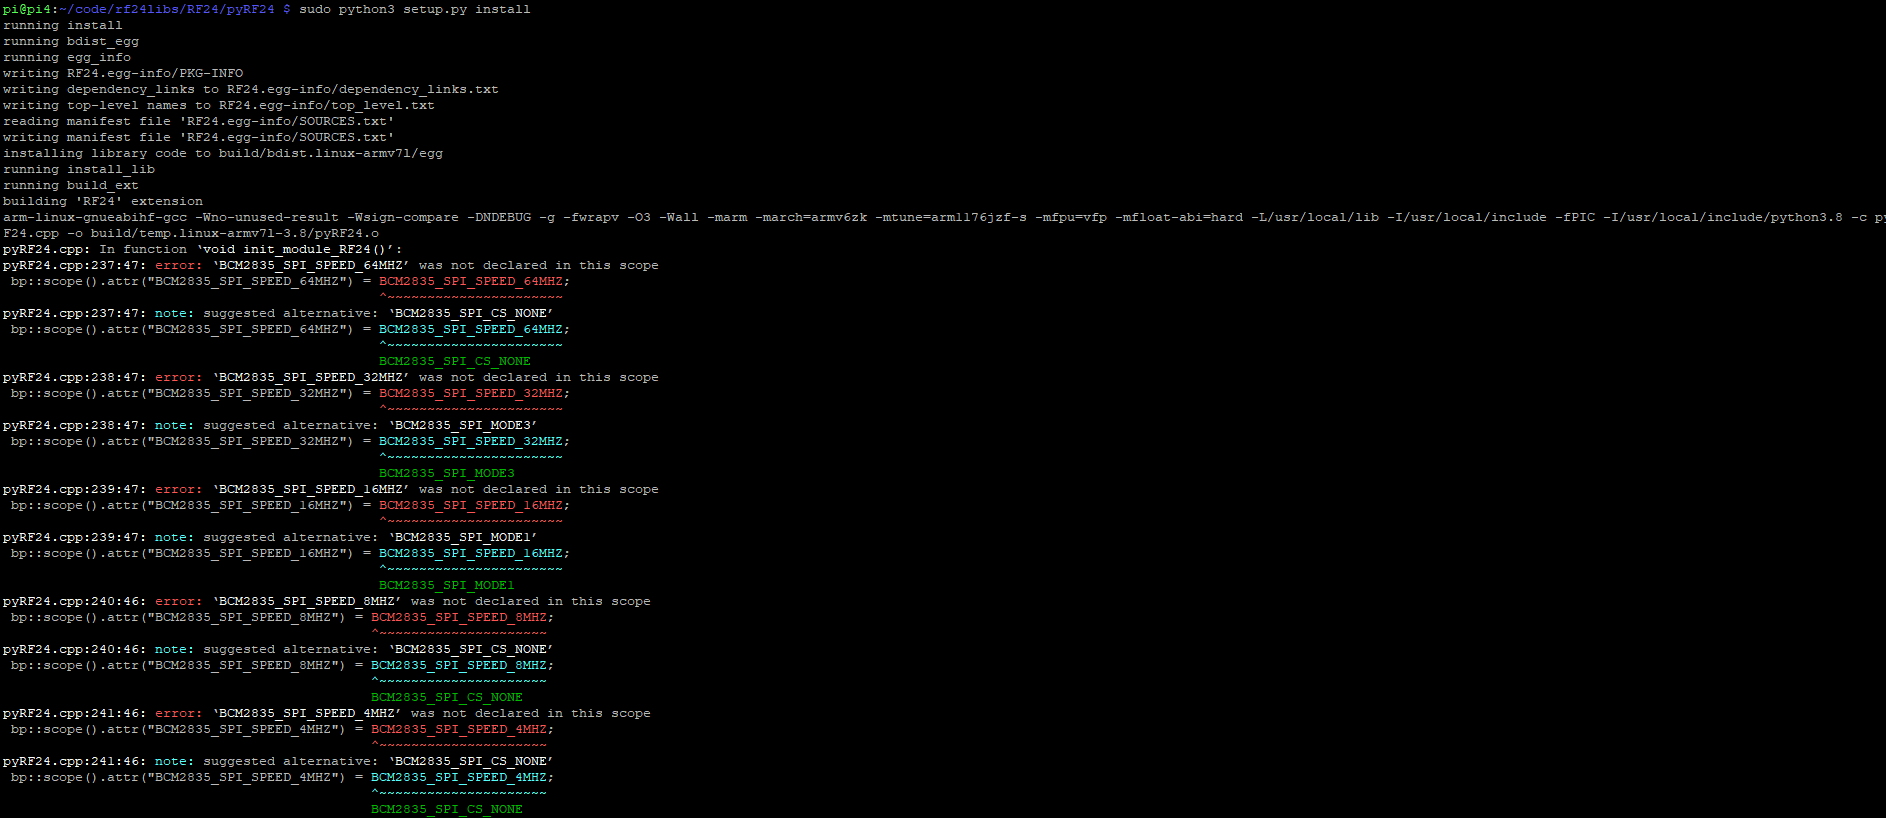
Task: Click the 'running build_ext' line
Action: point(71,185)
